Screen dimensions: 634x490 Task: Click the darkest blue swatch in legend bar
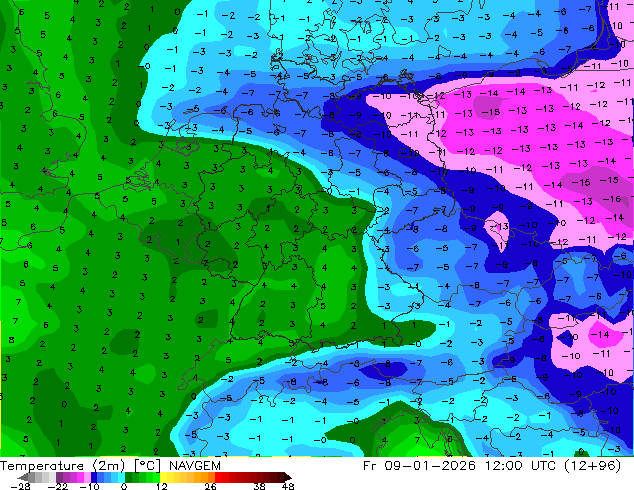pos(94,477)
